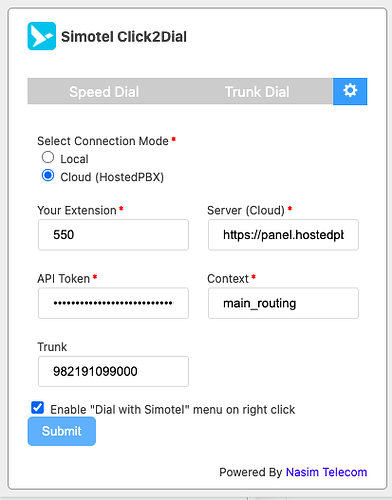Viewport: 392px width, 500px height.
Task: Click the Enable "Dial with Simotel" label text
Action: [x=173, y=410]
